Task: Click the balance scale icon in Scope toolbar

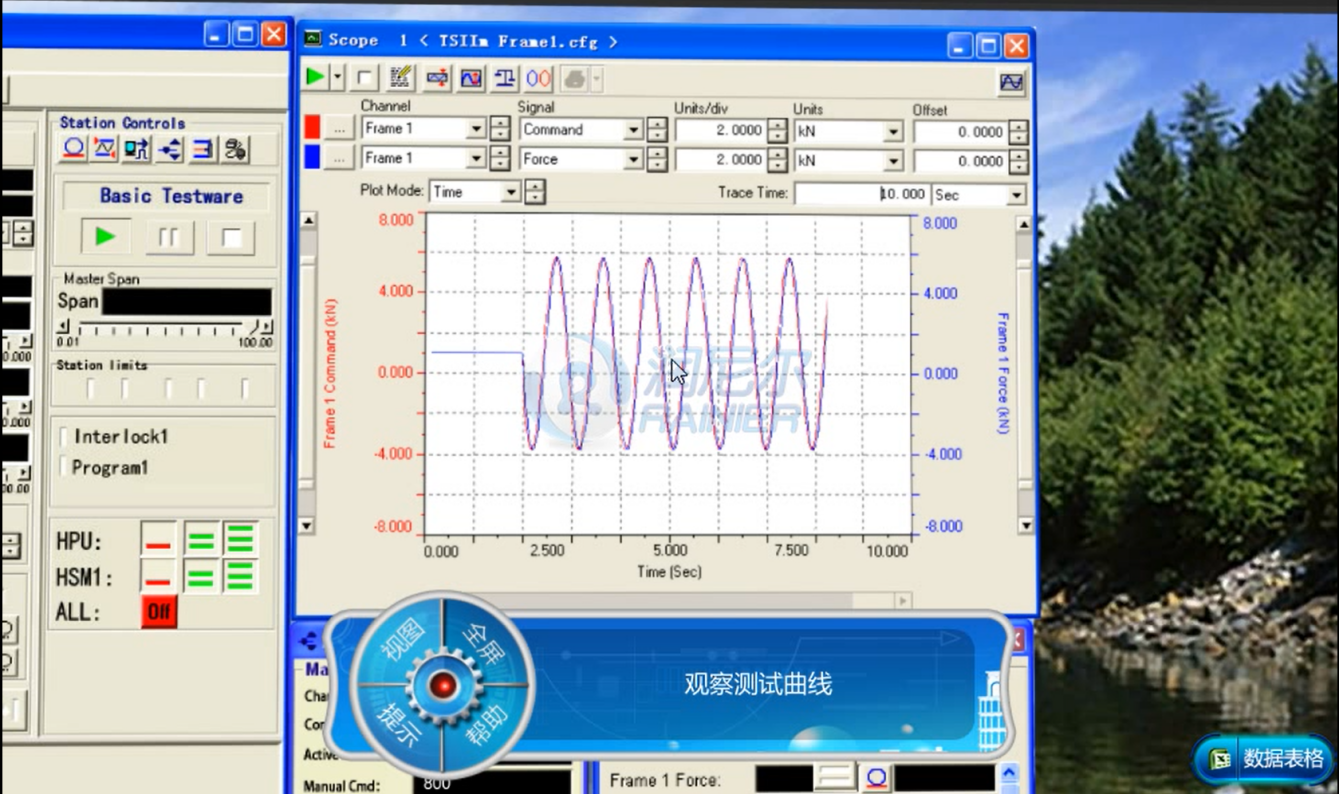Action: tap(505, 77)
